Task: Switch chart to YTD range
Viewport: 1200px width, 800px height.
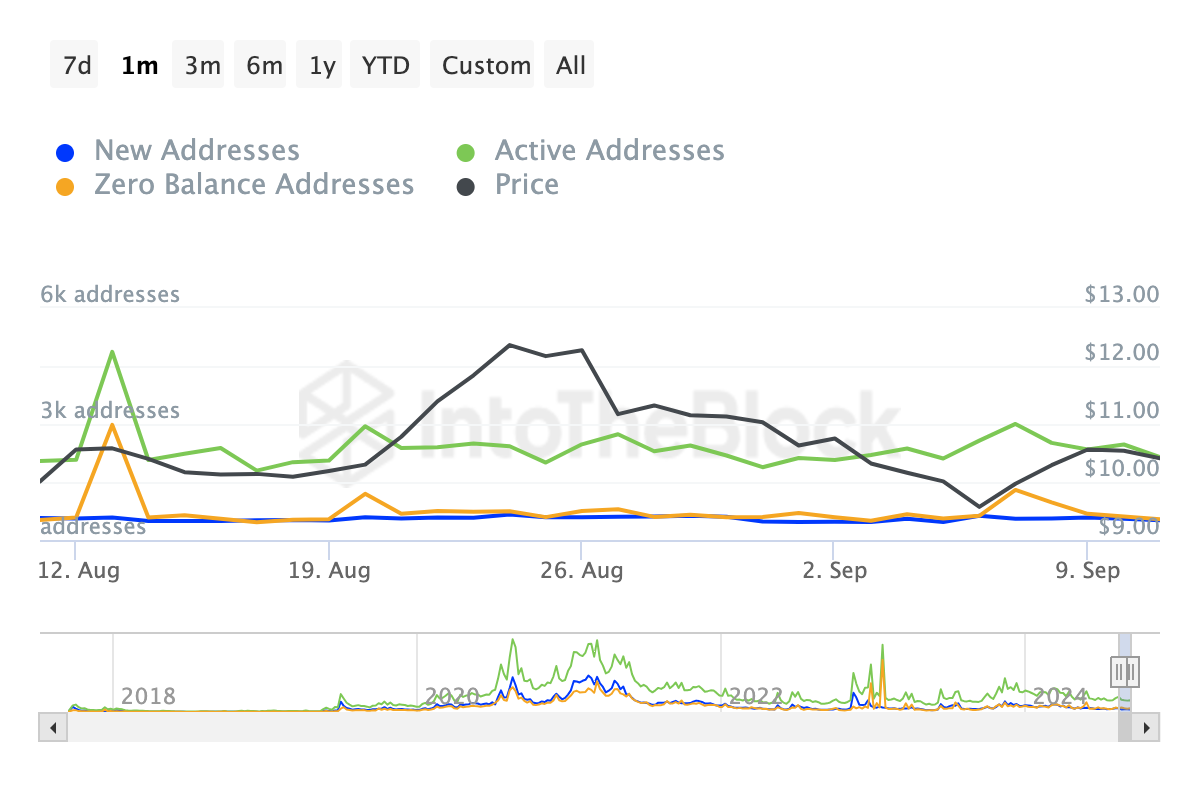Action: click(385, 65)
